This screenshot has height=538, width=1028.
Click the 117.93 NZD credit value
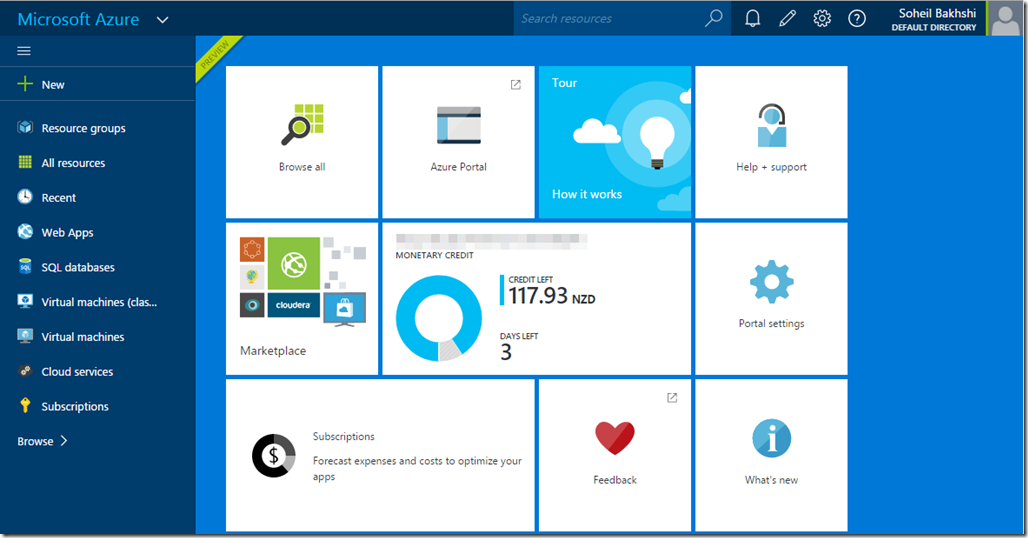pyautogui.click(x=552, y=296)
